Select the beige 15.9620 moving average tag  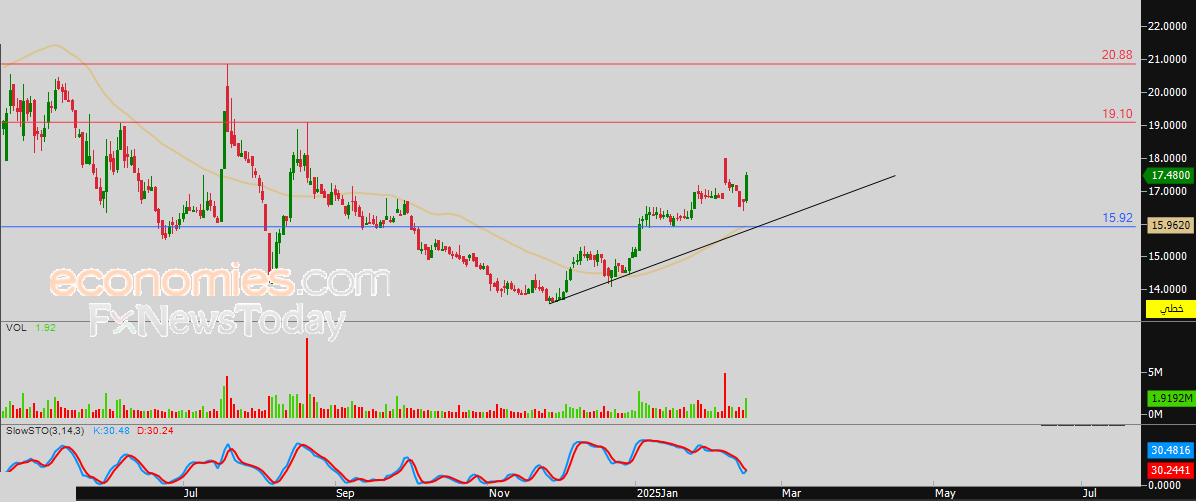(x=1169, y=225)
